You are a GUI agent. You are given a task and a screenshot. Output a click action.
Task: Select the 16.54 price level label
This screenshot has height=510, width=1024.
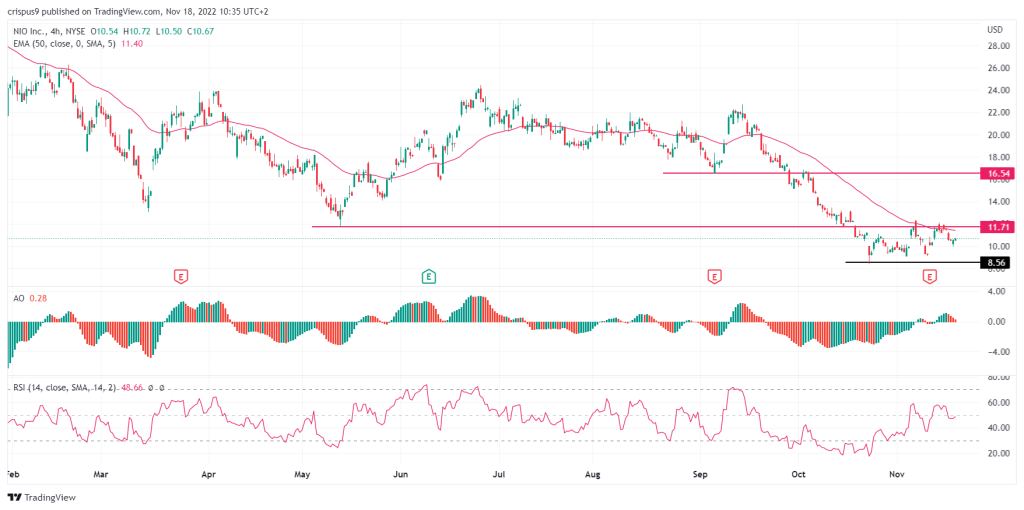coord(1001,173)
